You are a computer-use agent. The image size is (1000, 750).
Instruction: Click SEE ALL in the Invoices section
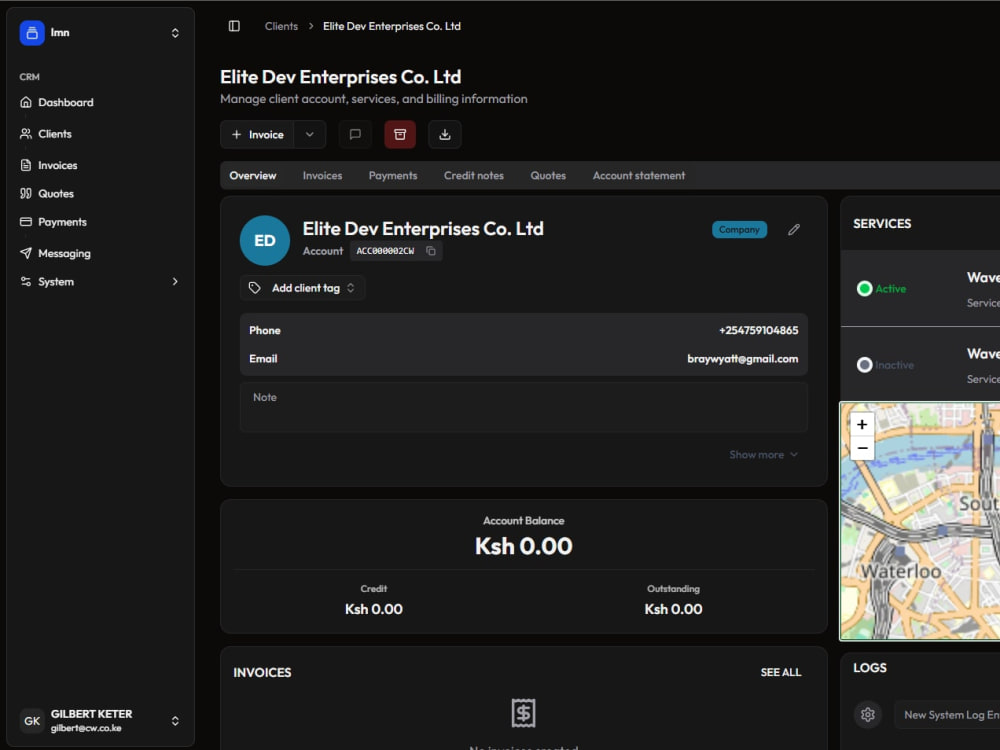(x=781, y=672)
